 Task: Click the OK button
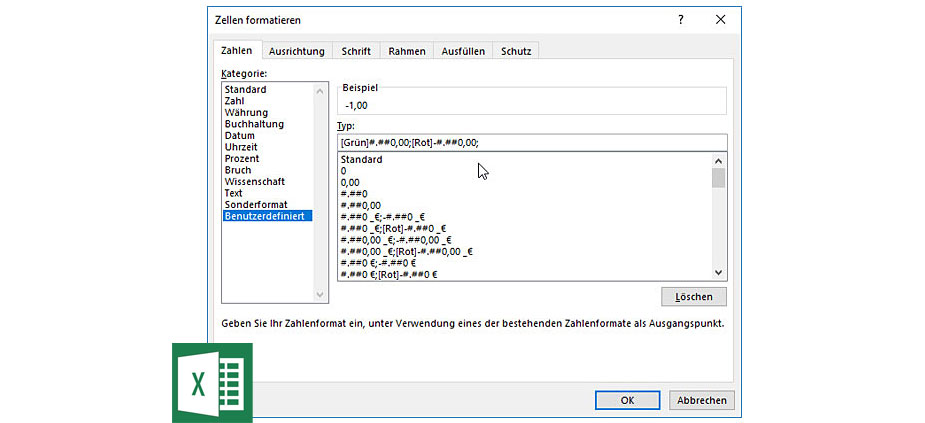tap(627, 400)
